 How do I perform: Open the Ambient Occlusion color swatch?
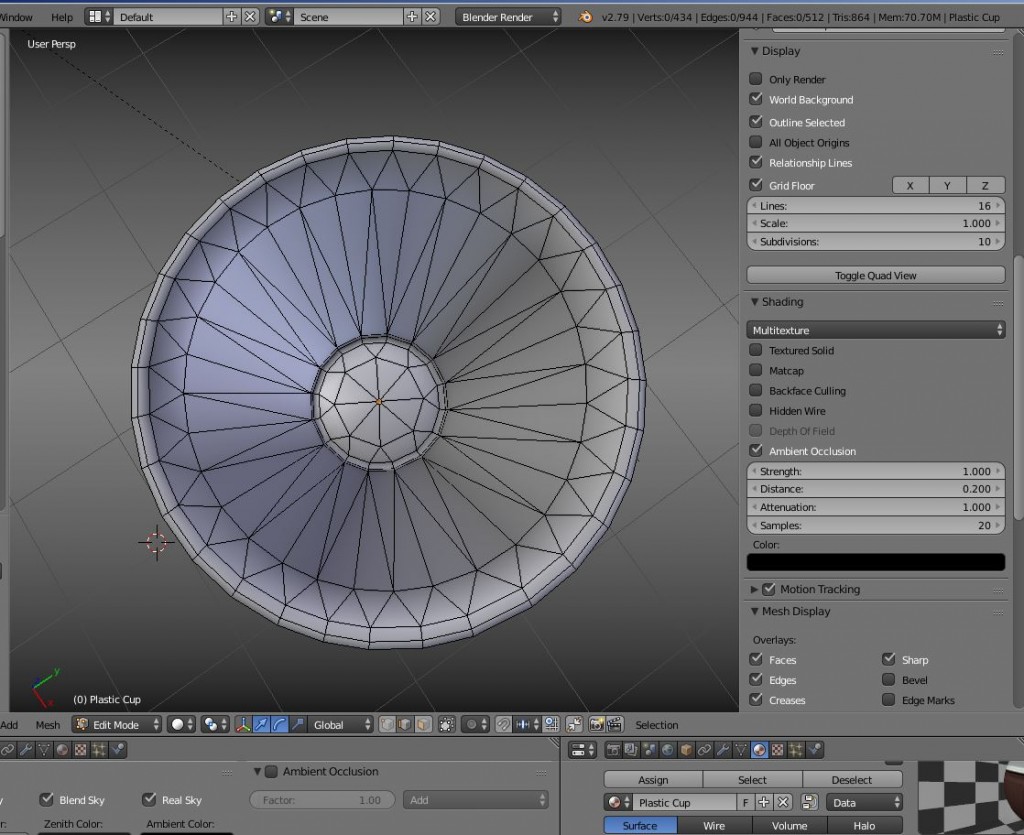875,562
